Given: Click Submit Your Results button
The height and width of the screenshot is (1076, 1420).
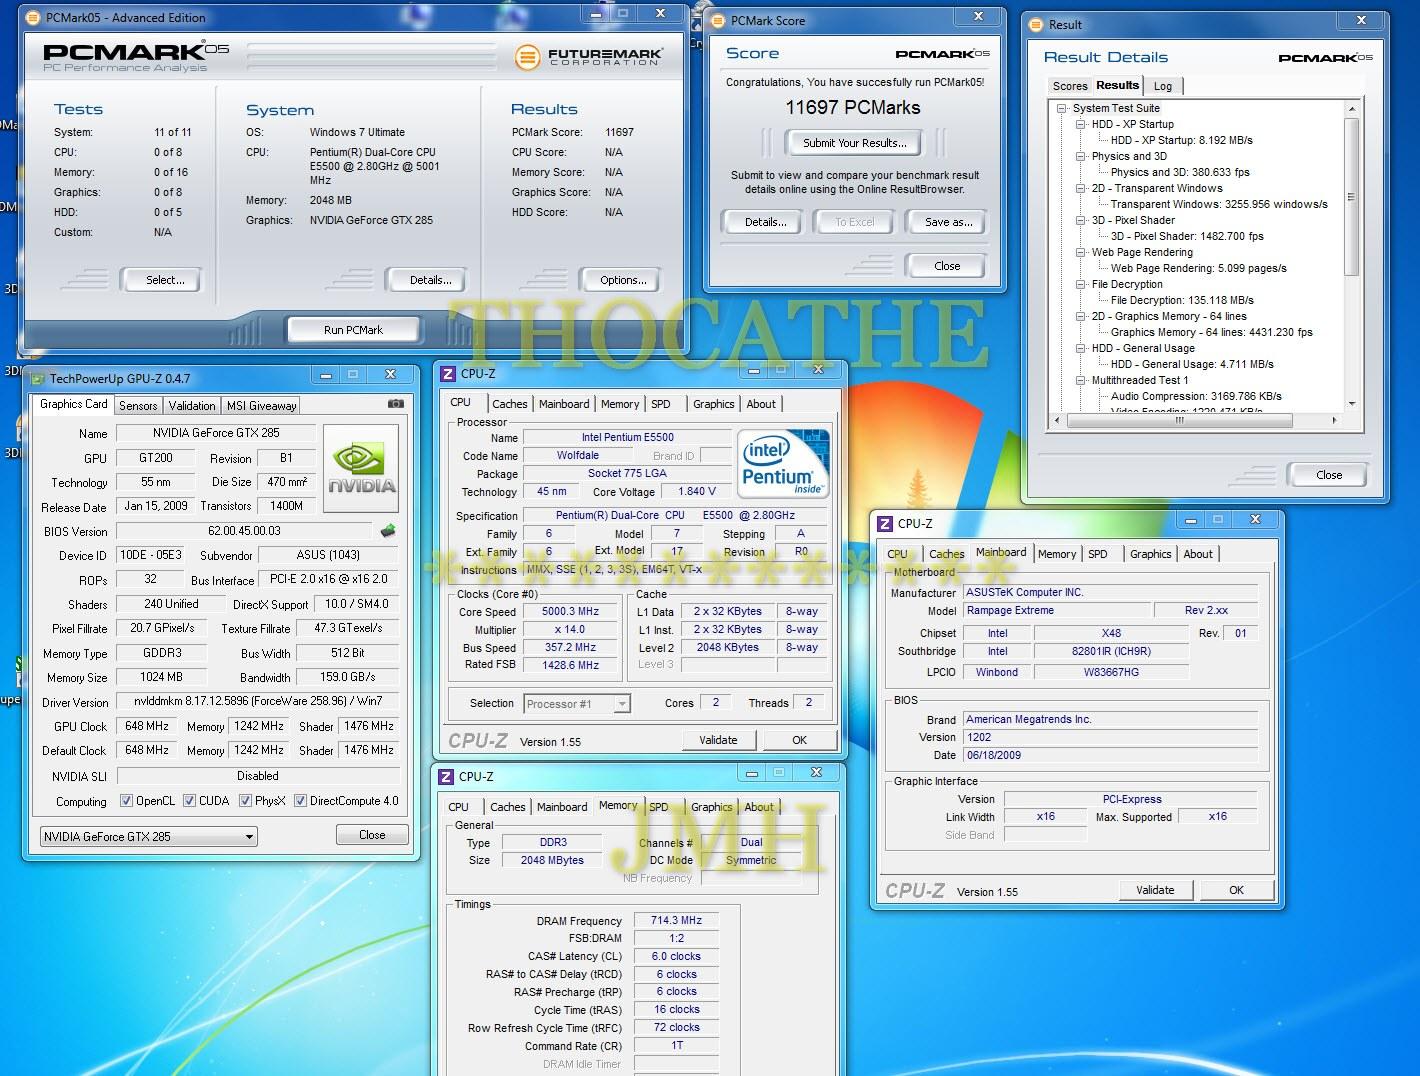Looking at the screenshot, I should tap(855, 143).
